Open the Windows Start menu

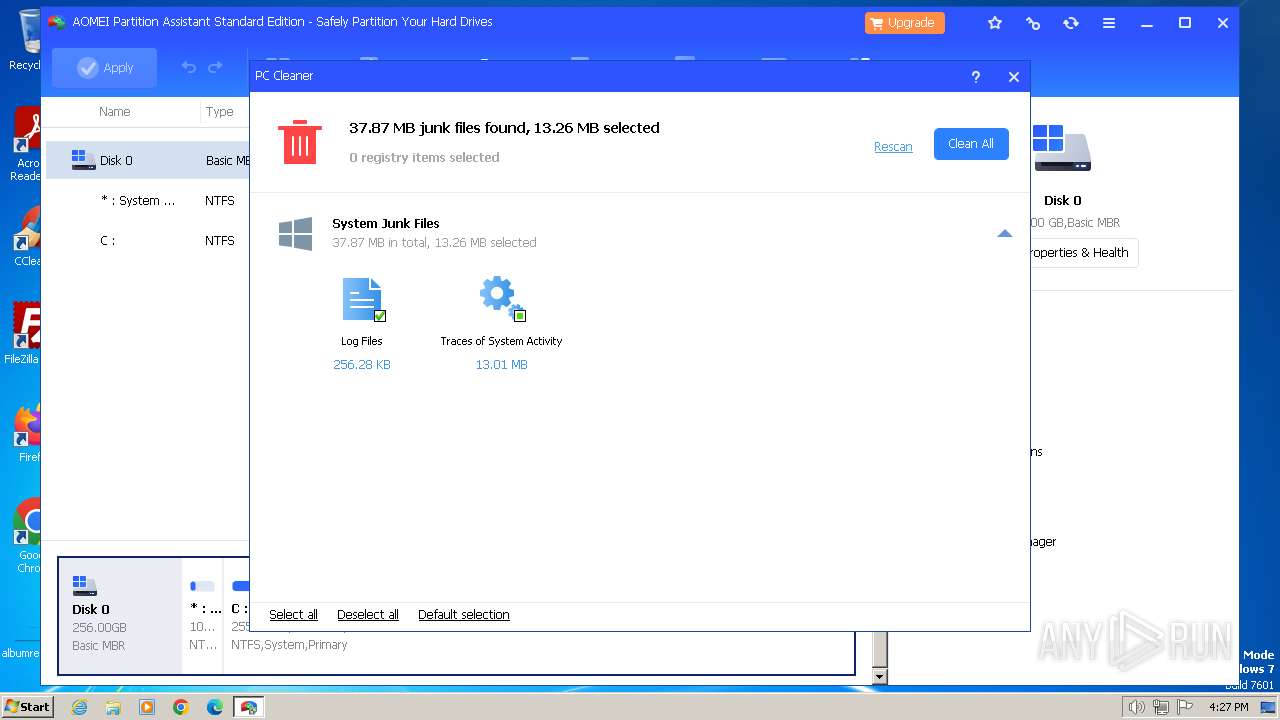pyautogui.click(x=28, y=707)
